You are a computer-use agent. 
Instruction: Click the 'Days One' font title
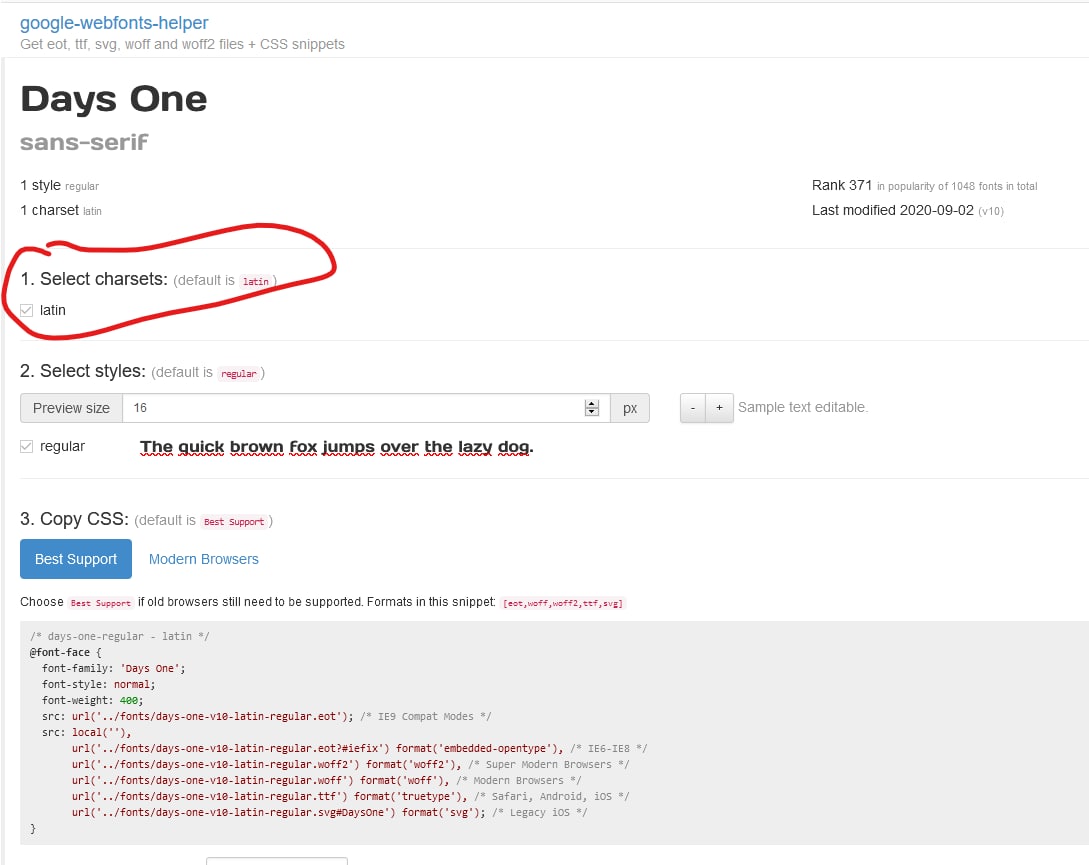tap(114, 99)
